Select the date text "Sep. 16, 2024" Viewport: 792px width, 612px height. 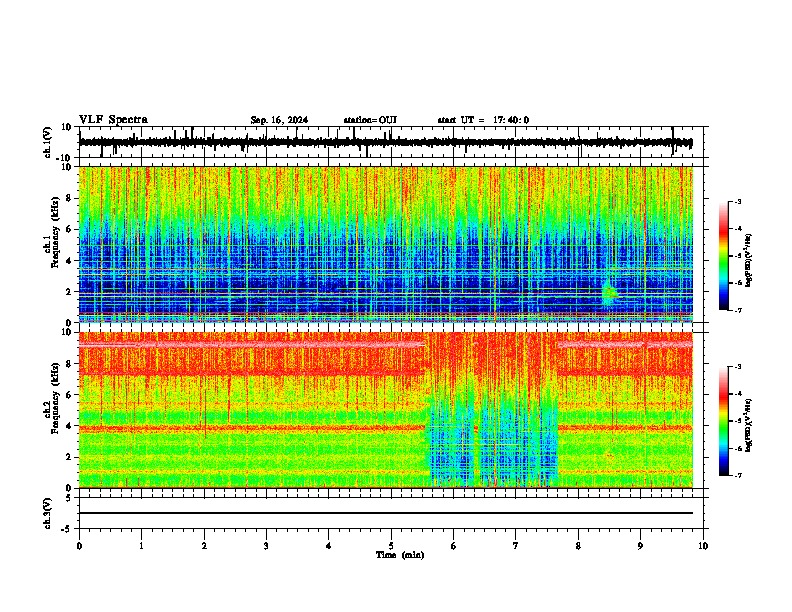[x=279, y=120]
